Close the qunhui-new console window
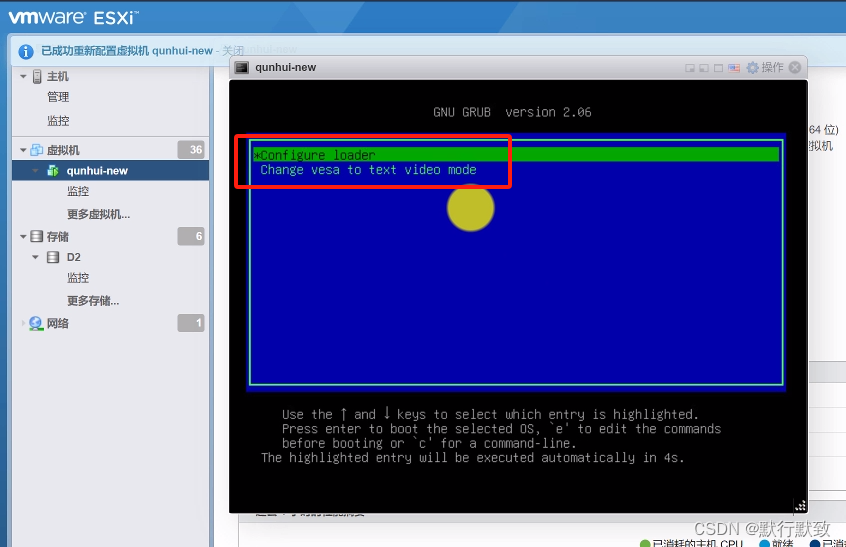The height and width of the screenshot is (547, 846). coord(795,67)
